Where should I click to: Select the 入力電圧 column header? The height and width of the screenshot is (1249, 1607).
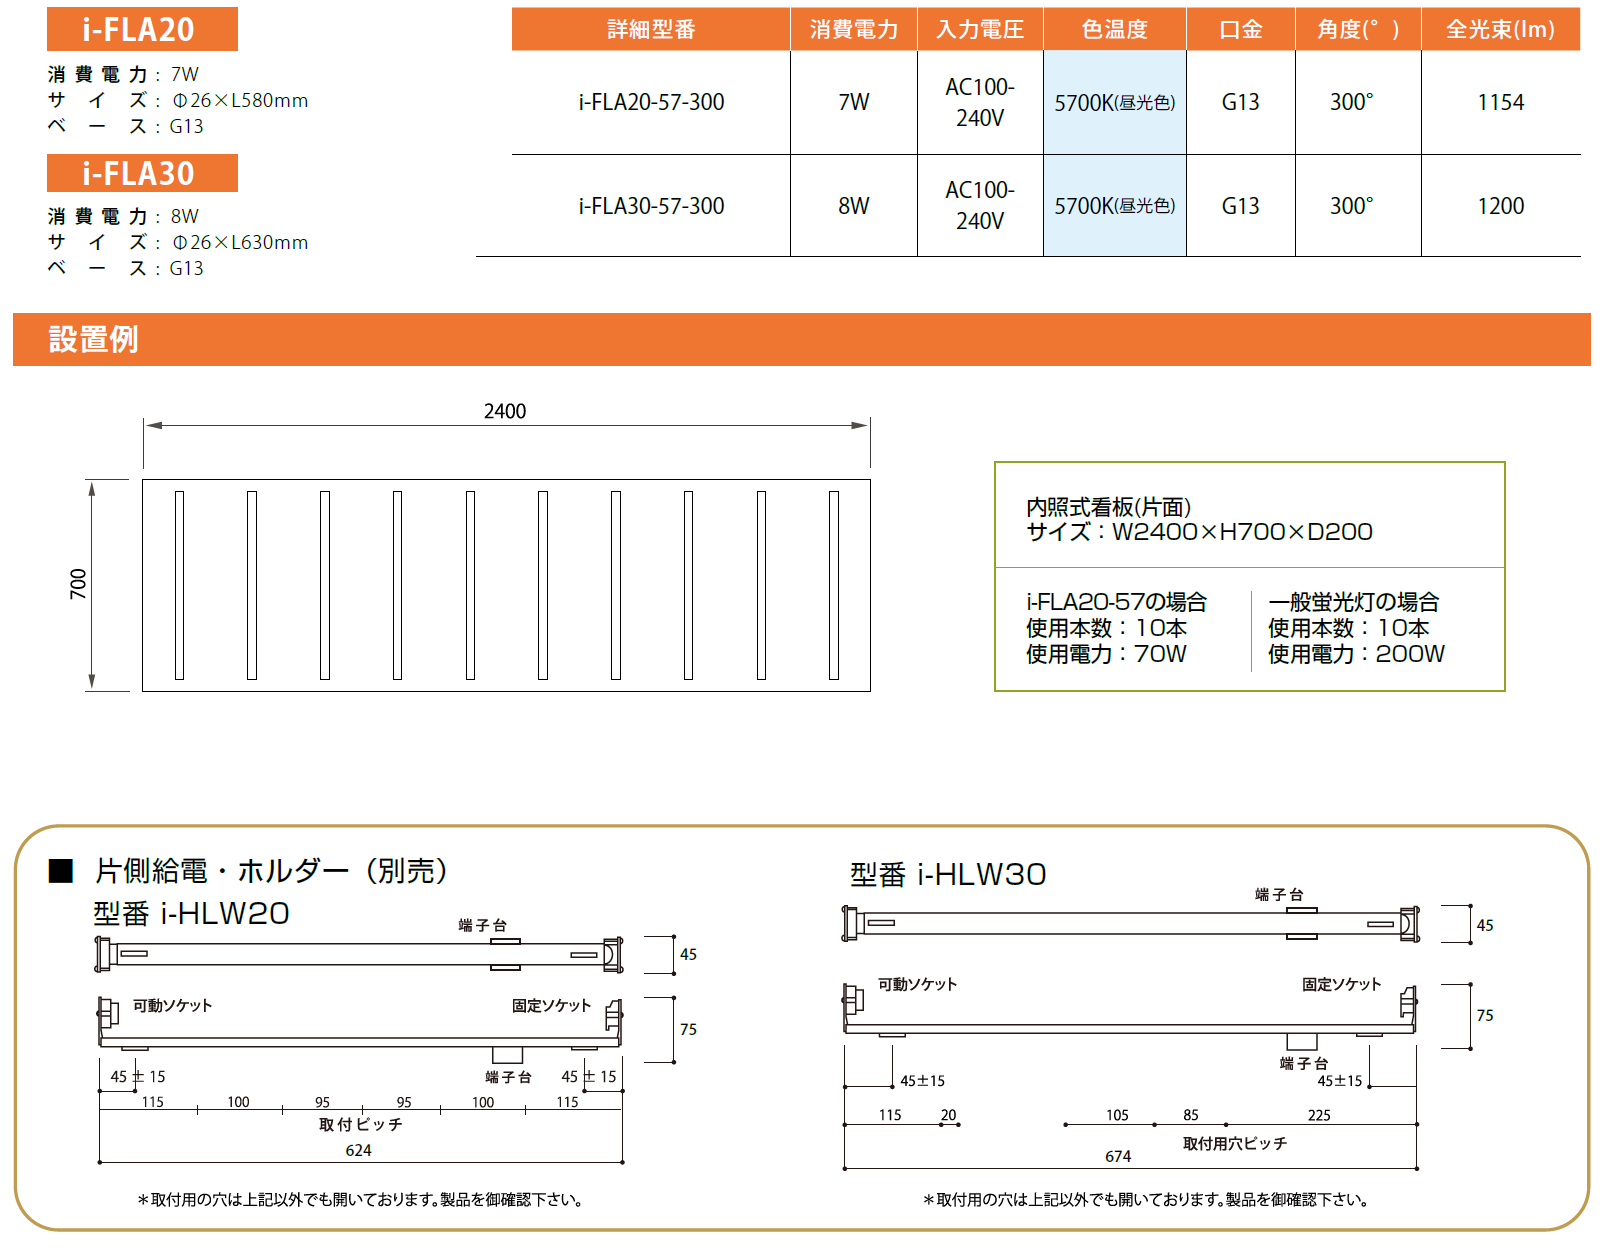[980, 29]
